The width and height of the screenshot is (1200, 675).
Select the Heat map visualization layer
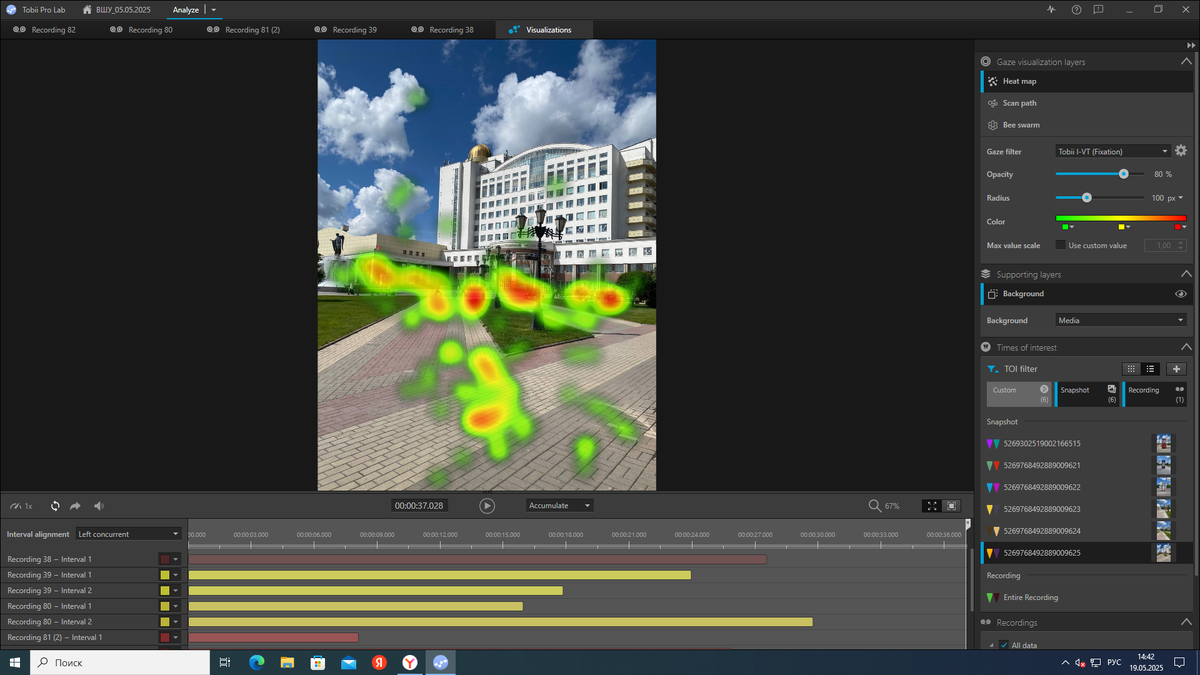pos(1085,81)
